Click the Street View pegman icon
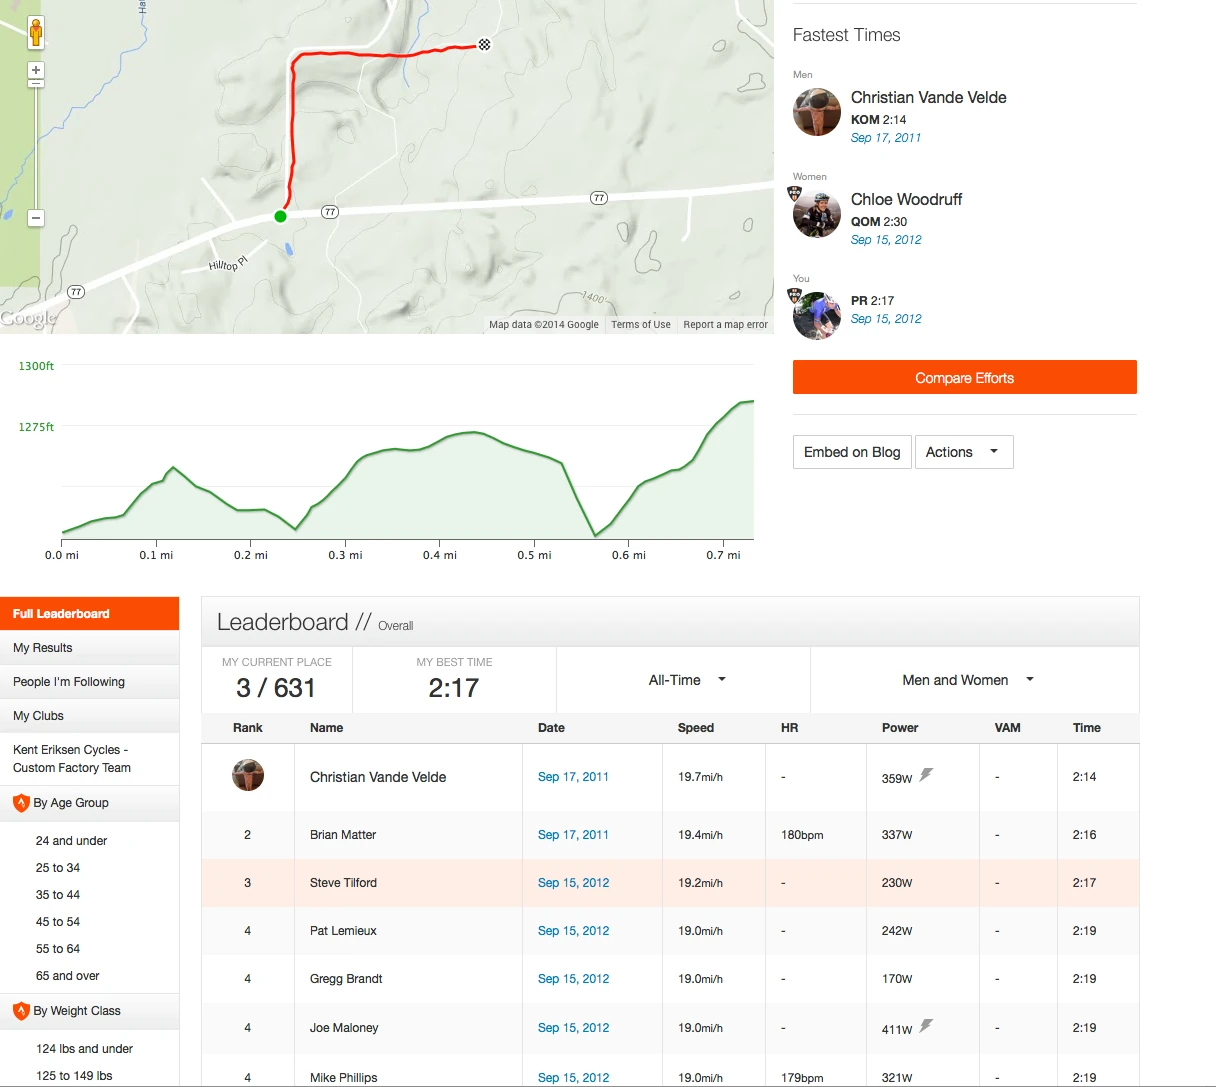Screen dimensions: 1216x1087 click(x=36, y=33)
